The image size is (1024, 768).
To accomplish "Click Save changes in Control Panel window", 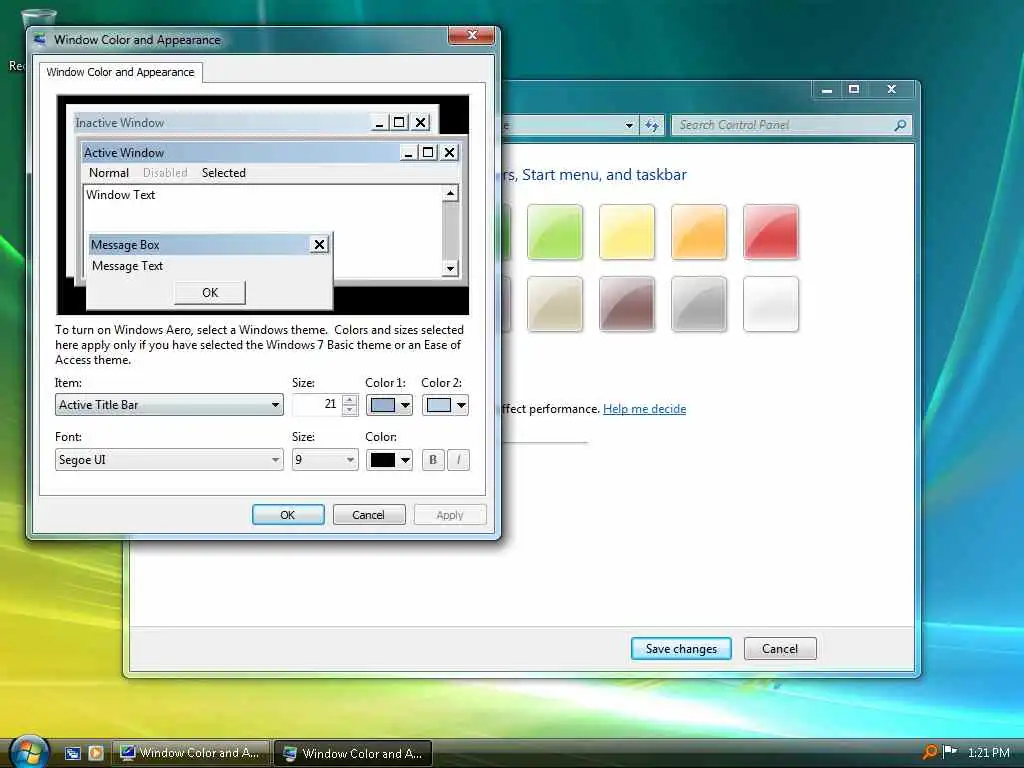I will click(681, 648).
